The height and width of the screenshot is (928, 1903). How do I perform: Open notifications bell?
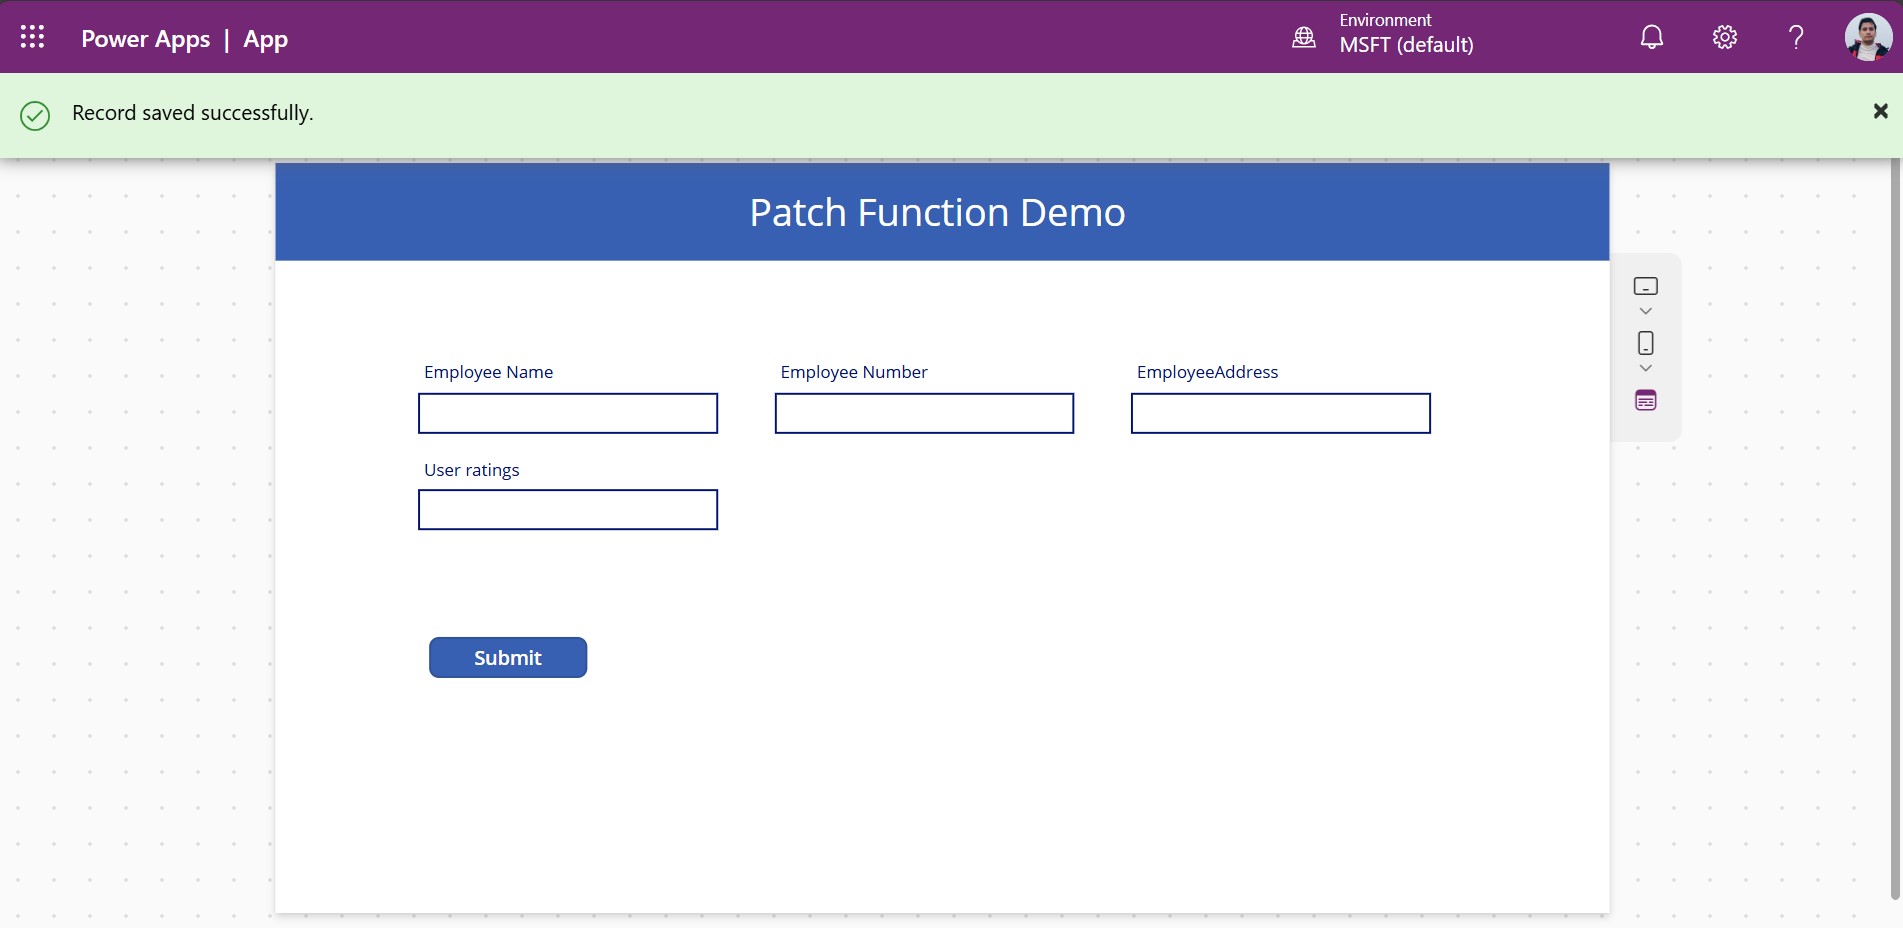(1652, 37)
